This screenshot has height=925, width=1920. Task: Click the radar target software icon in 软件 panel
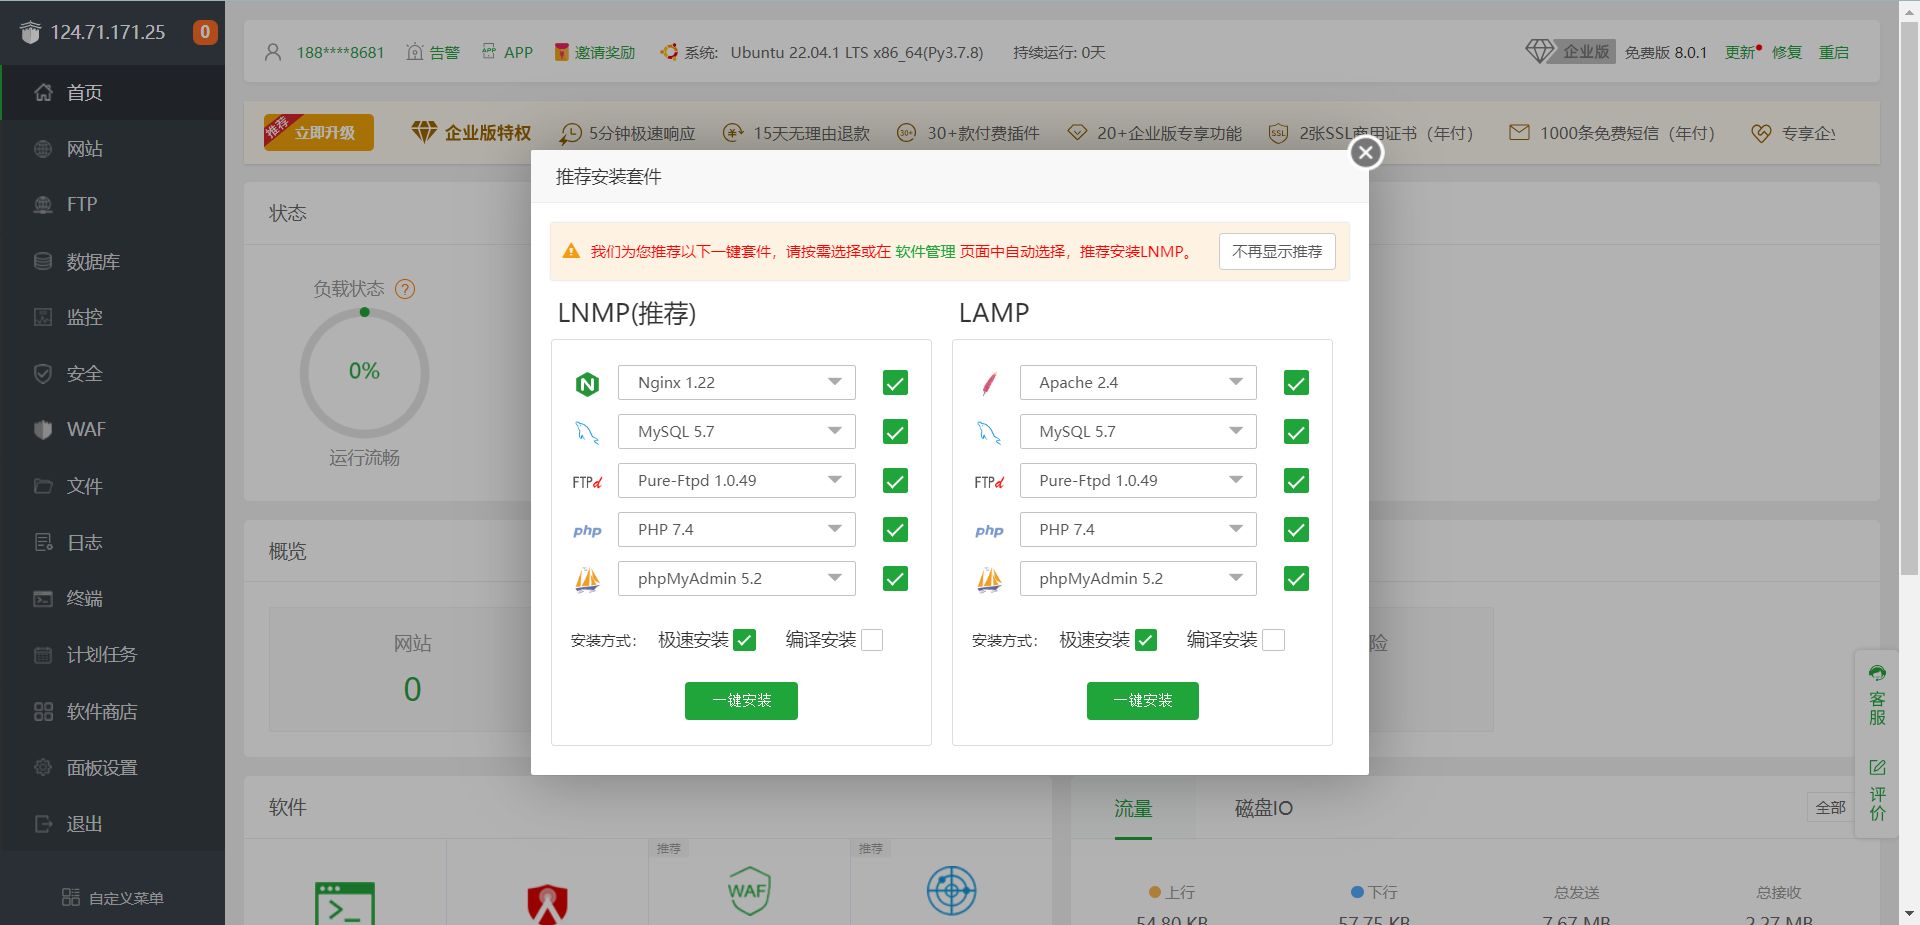coord(951,890)
